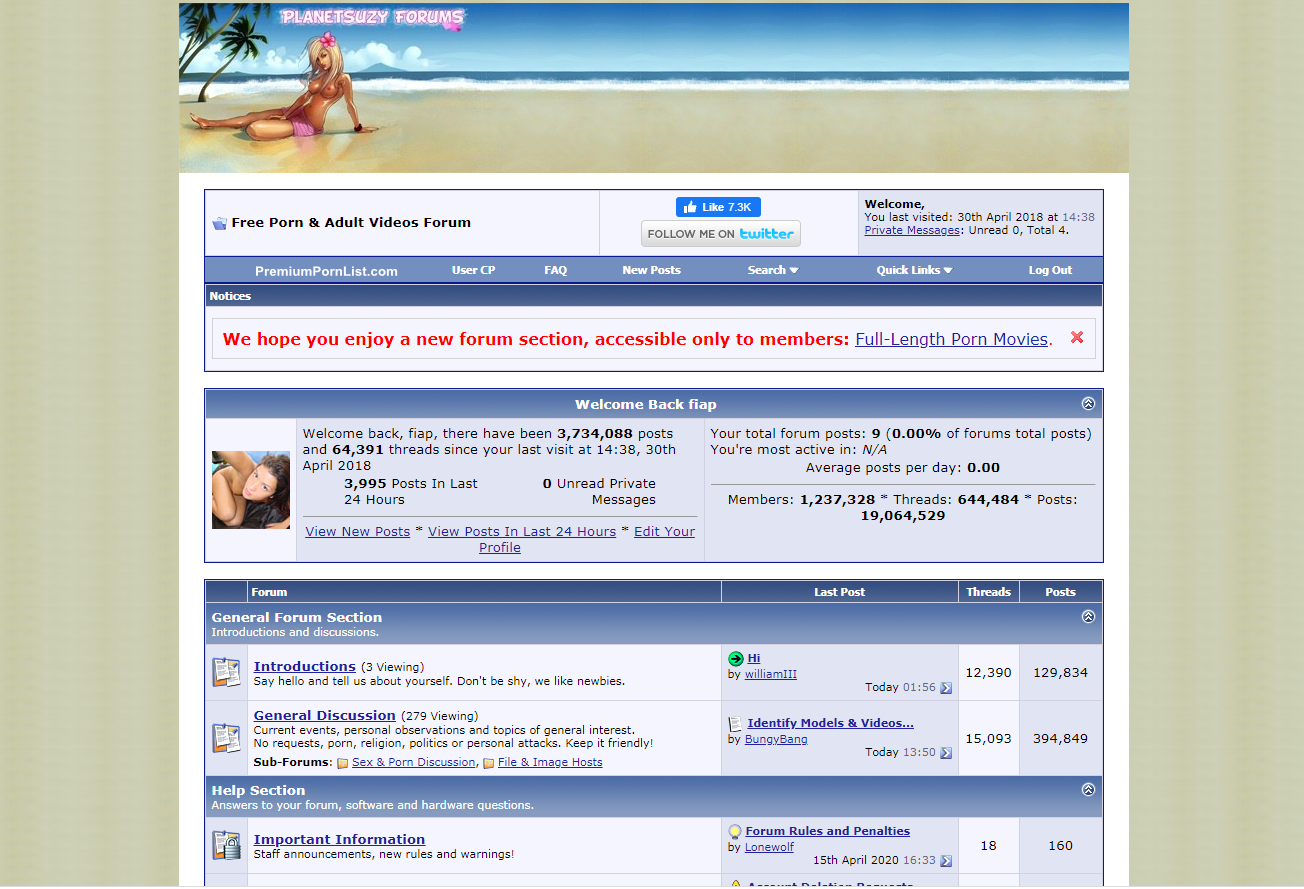Open the Forum Rules and Penalties thread
The width and height of the screenshot is (1304, 889).
click(x=828, y=831)
